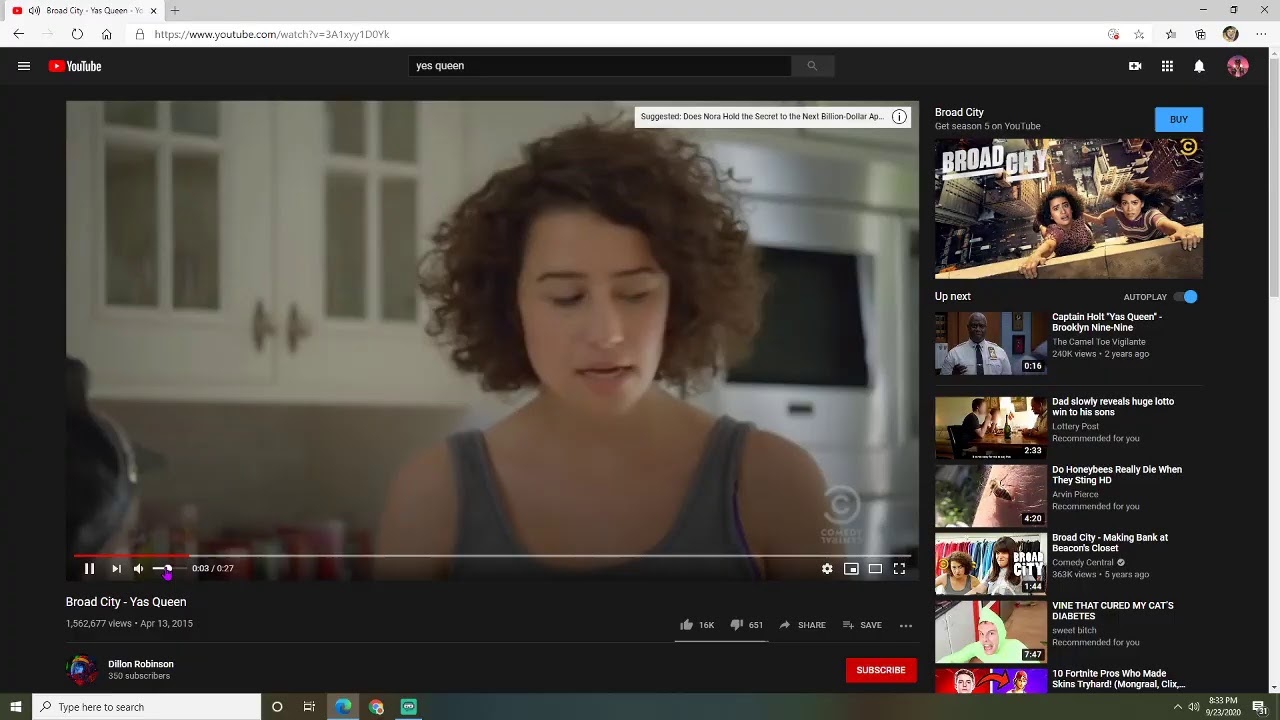Save the video to a playlist
The height and width of the screenshot is (720, 1280).
862,625
